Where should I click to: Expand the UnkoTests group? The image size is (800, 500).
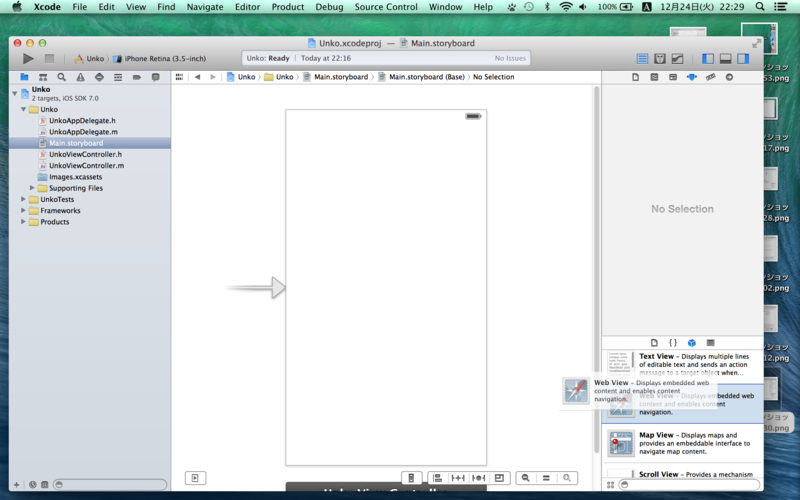[23, 199]
